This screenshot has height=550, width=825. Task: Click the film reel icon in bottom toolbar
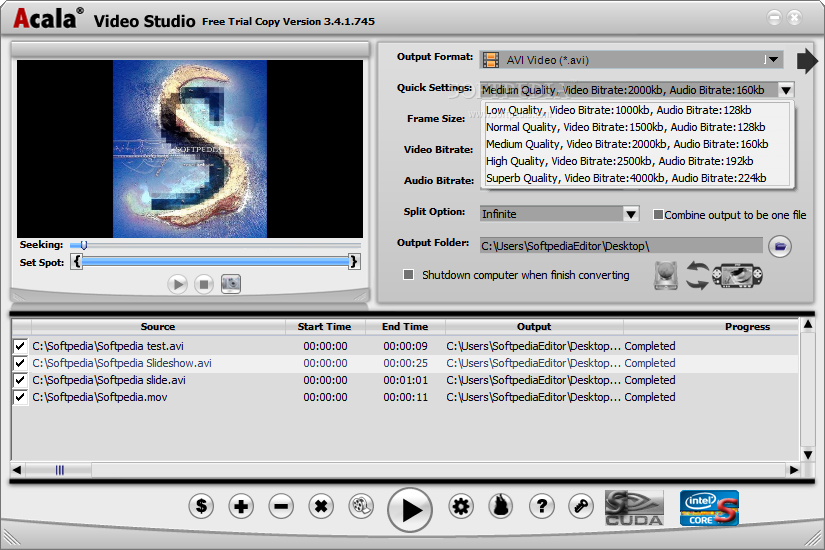click(x=361, y=506)
